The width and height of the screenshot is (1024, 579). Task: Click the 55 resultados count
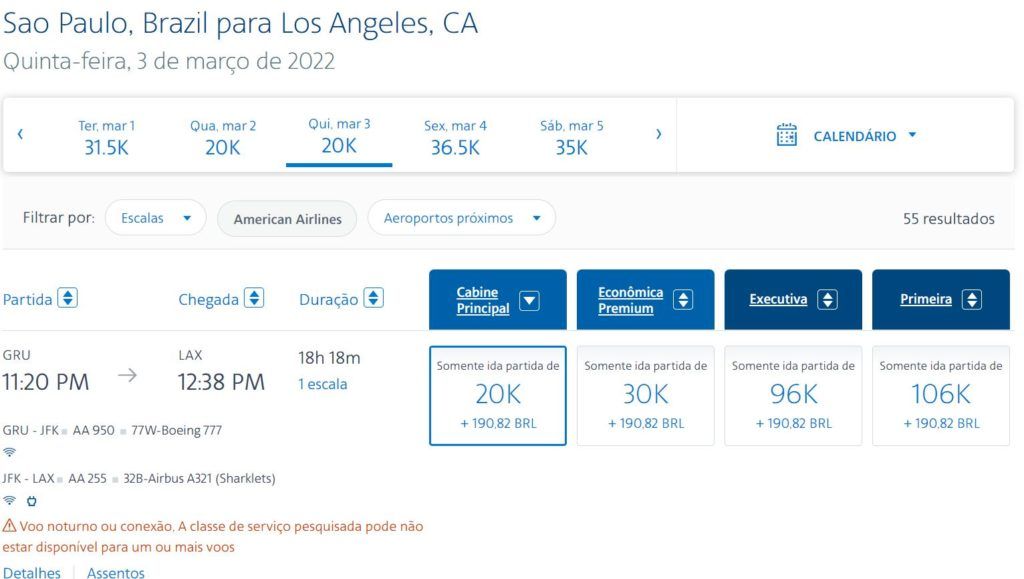(948, 219)
